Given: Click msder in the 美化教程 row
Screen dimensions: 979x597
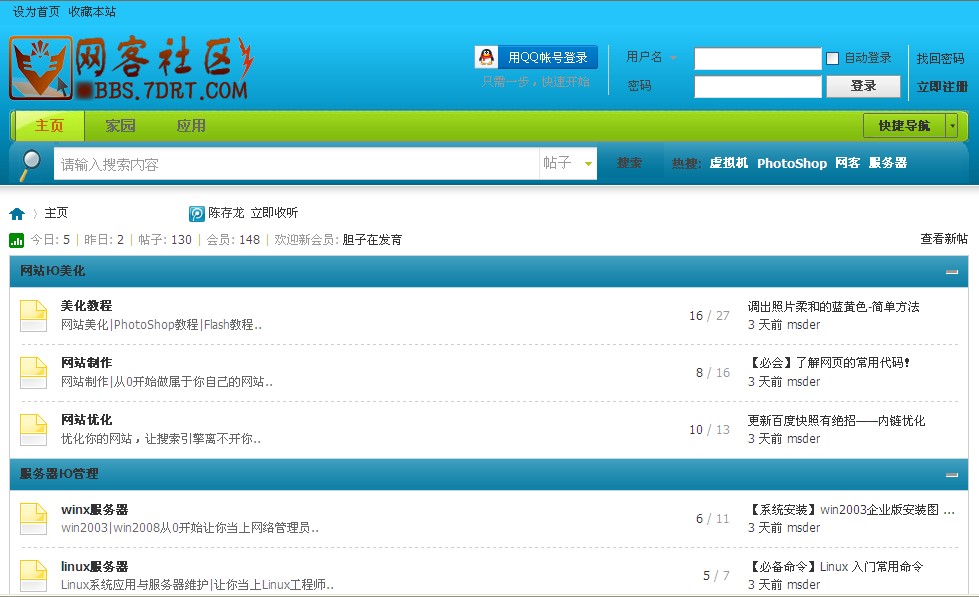Looking at the screenshot, I should [804, 325].
